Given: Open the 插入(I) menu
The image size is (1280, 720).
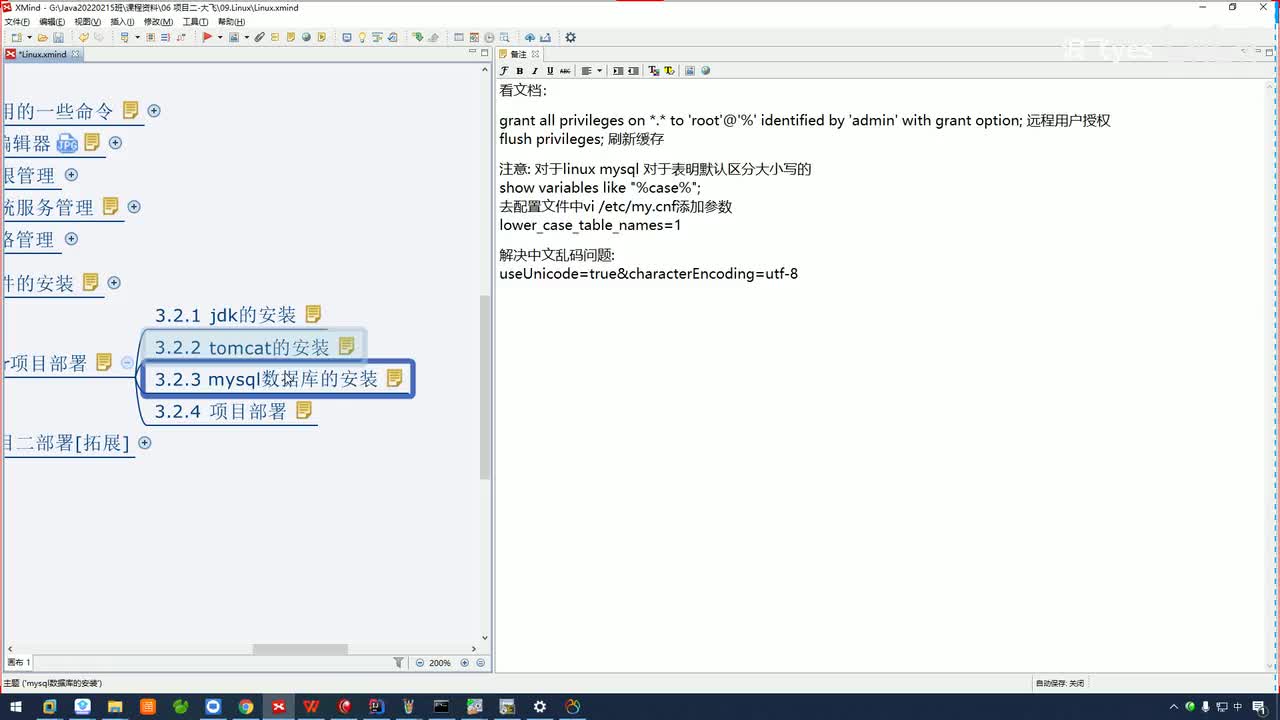Looking at the screenshot, I should 122,21.
